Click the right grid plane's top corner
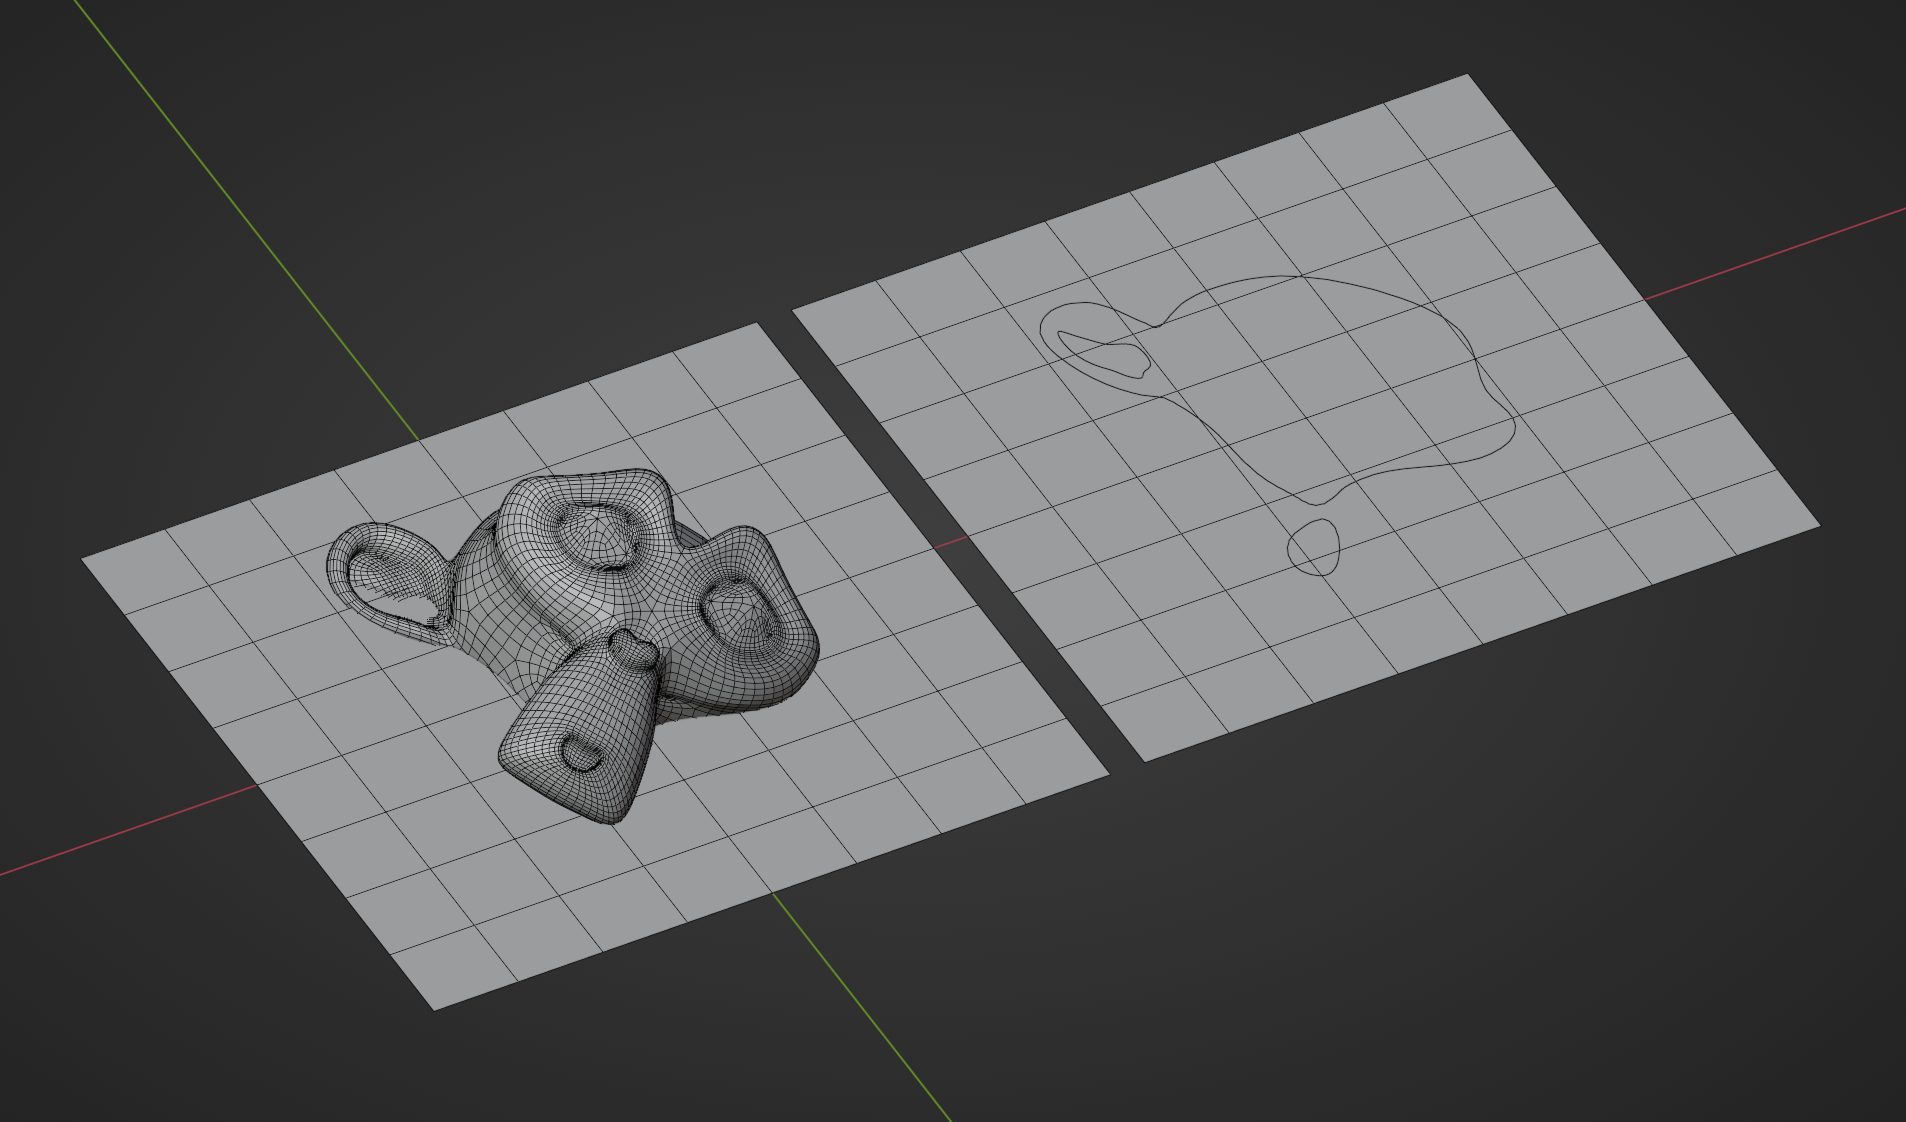Viewport: 1906px width, 1122px height. point(1466,77)
